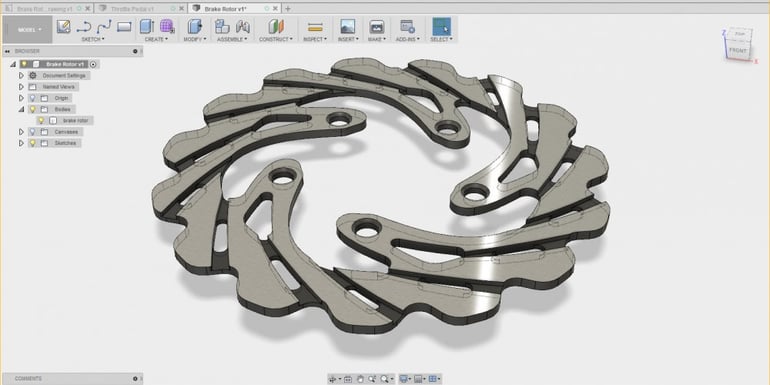
Task: Select the Rectangle sketch tool
Action: click(x=124, y=27)
